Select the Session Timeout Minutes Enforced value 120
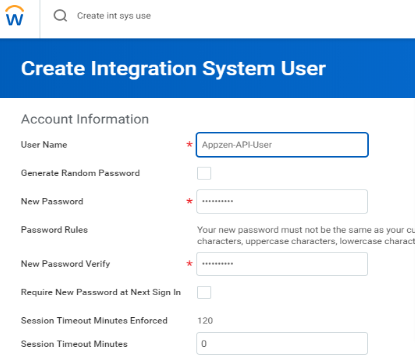415x360 pixels. pos(205,321)
